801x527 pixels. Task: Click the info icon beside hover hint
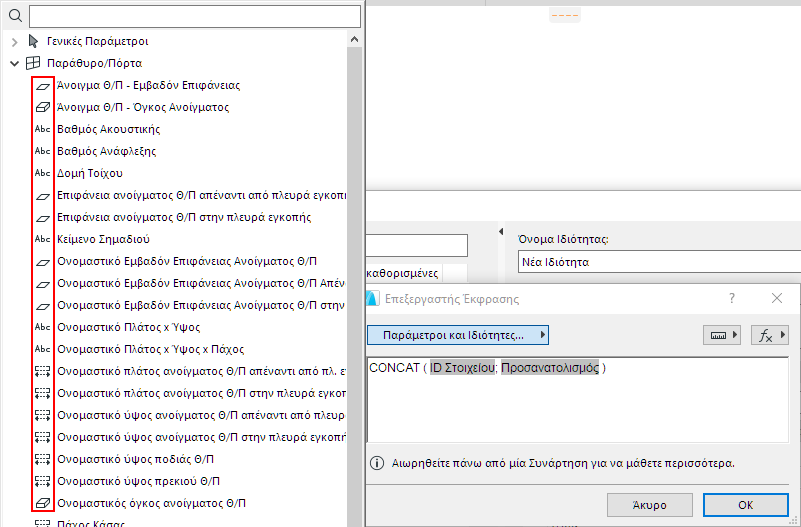[377, 464]
